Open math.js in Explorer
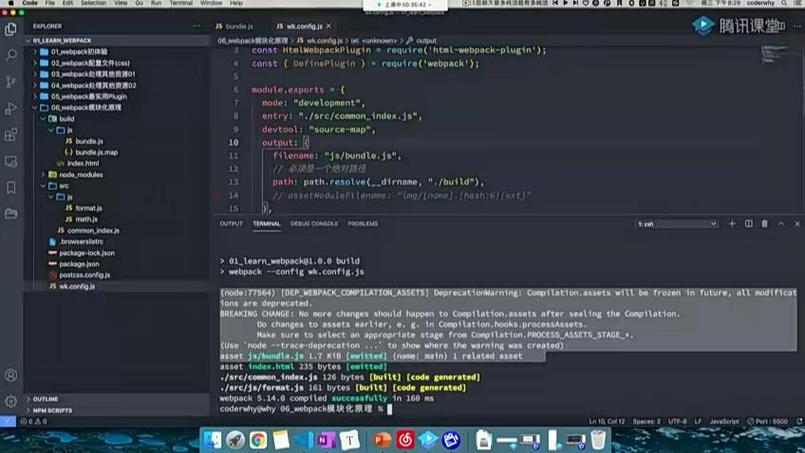805x453 pixels. [x=86, y=219]
